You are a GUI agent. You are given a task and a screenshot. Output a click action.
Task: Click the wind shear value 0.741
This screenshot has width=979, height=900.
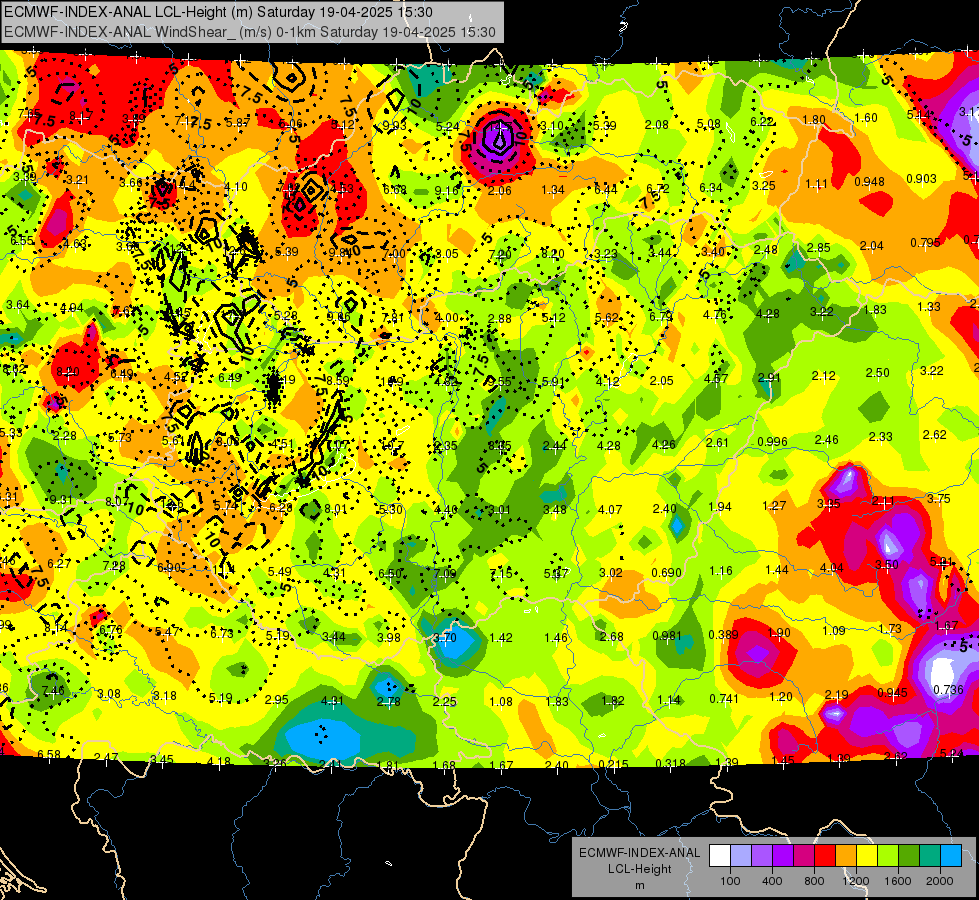pyautogui.click(x=724, y=699)
